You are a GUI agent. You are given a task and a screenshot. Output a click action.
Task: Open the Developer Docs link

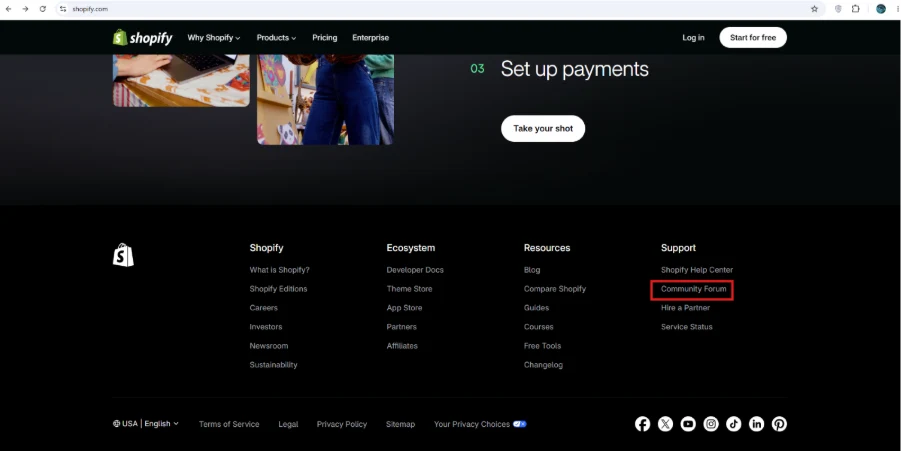click(x=415, y=270)
